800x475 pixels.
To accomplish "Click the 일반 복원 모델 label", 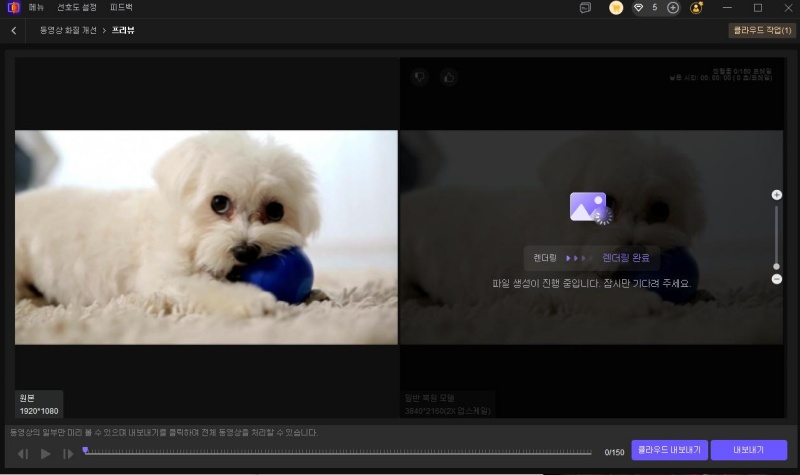I will point(430,398).
